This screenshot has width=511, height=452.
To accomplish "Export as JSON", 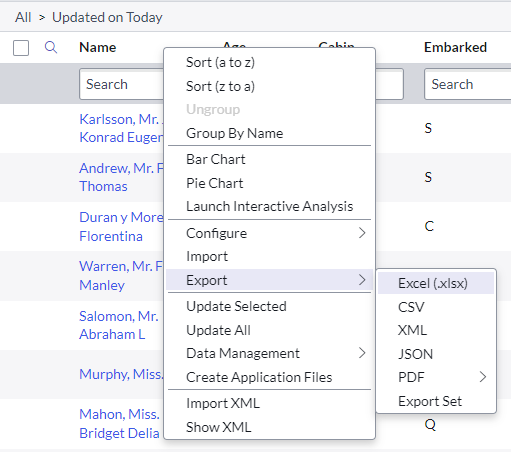I will coord(436,354).
